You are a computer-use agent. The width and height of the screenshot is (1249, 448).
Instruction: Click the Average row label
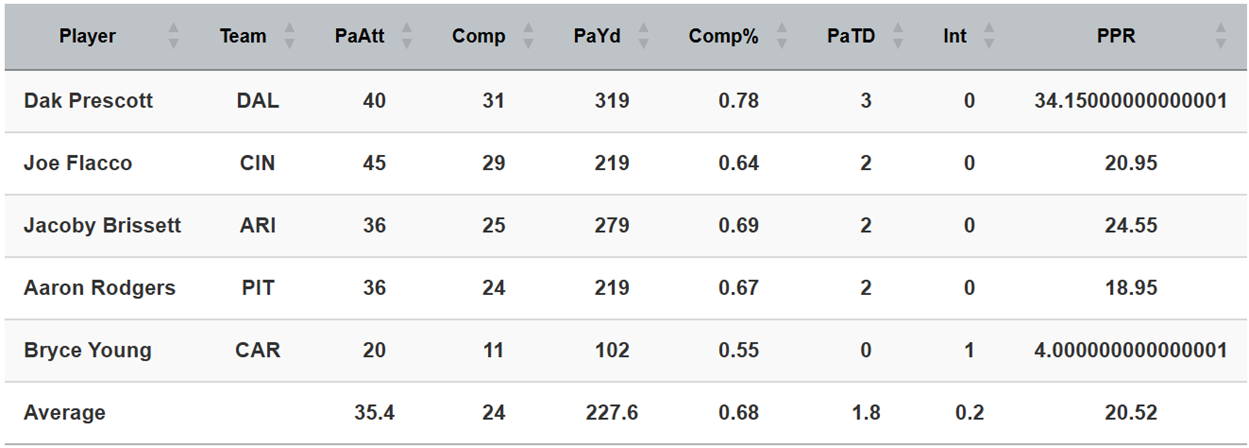tap(64, 412)
